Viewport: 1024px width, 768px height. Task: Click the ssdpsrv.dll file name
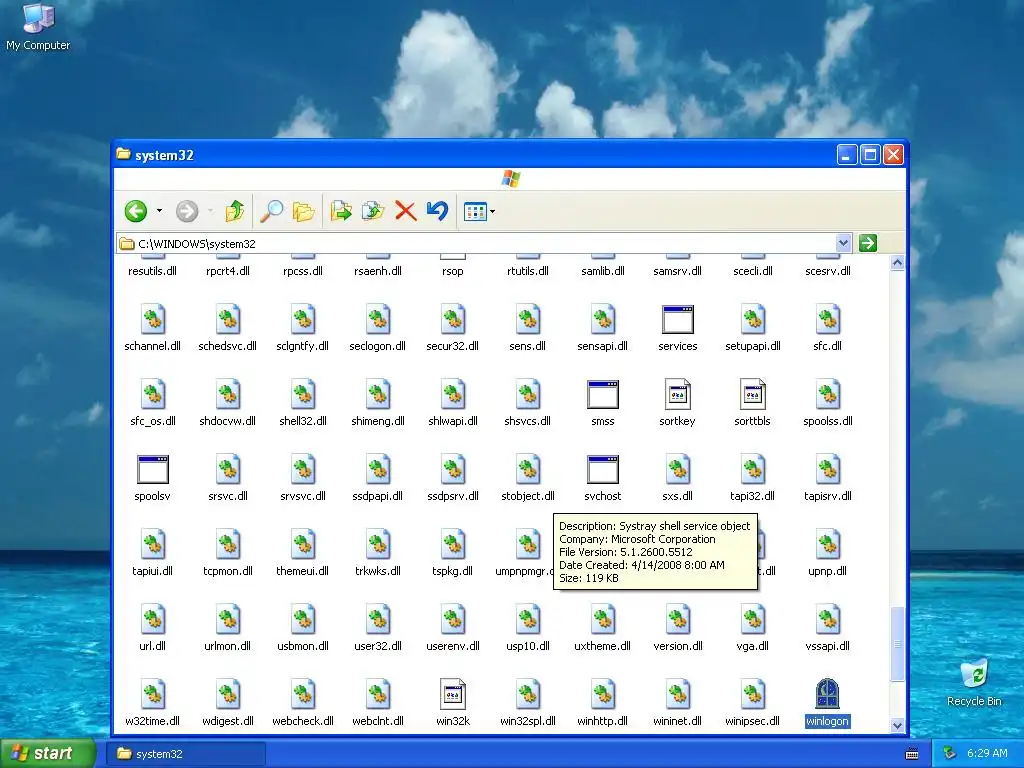pos(453,496)
